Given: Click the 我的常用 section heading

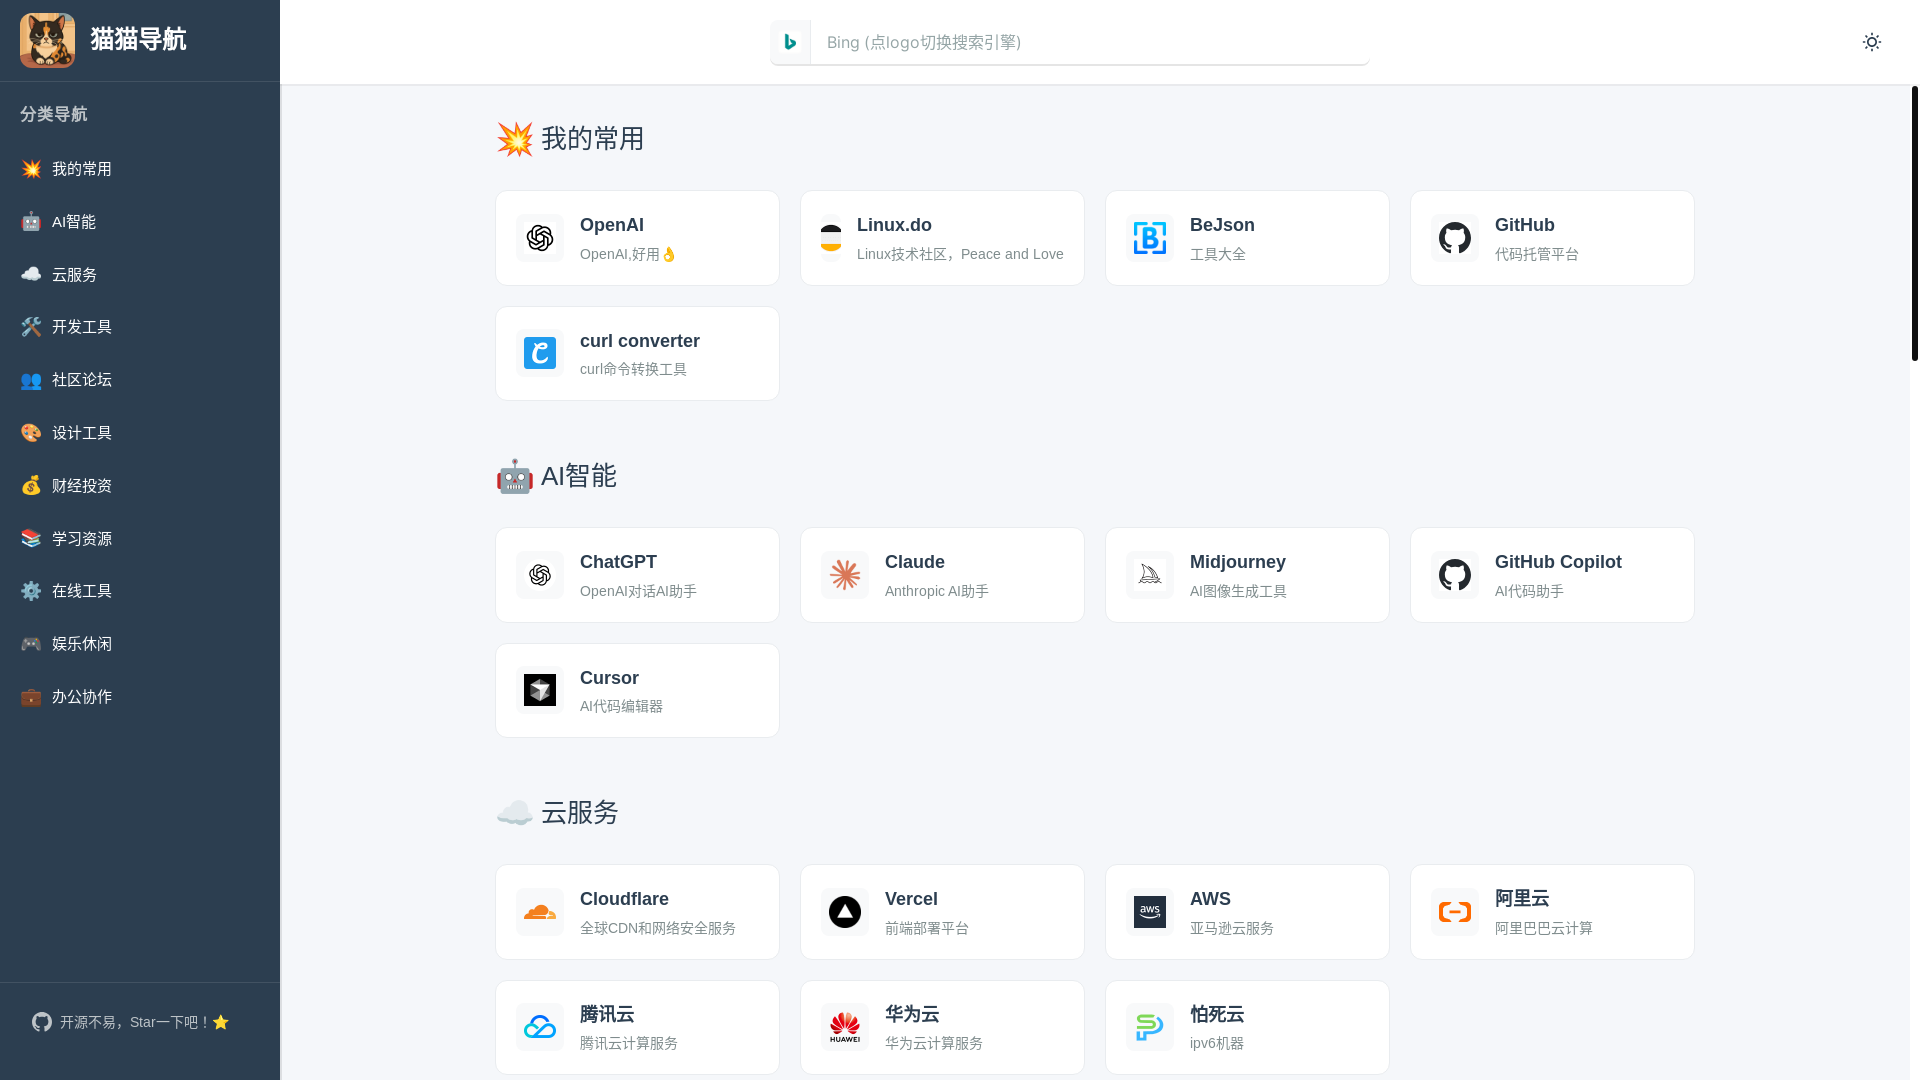Looking at the screenshot, I should coord(571,139).
